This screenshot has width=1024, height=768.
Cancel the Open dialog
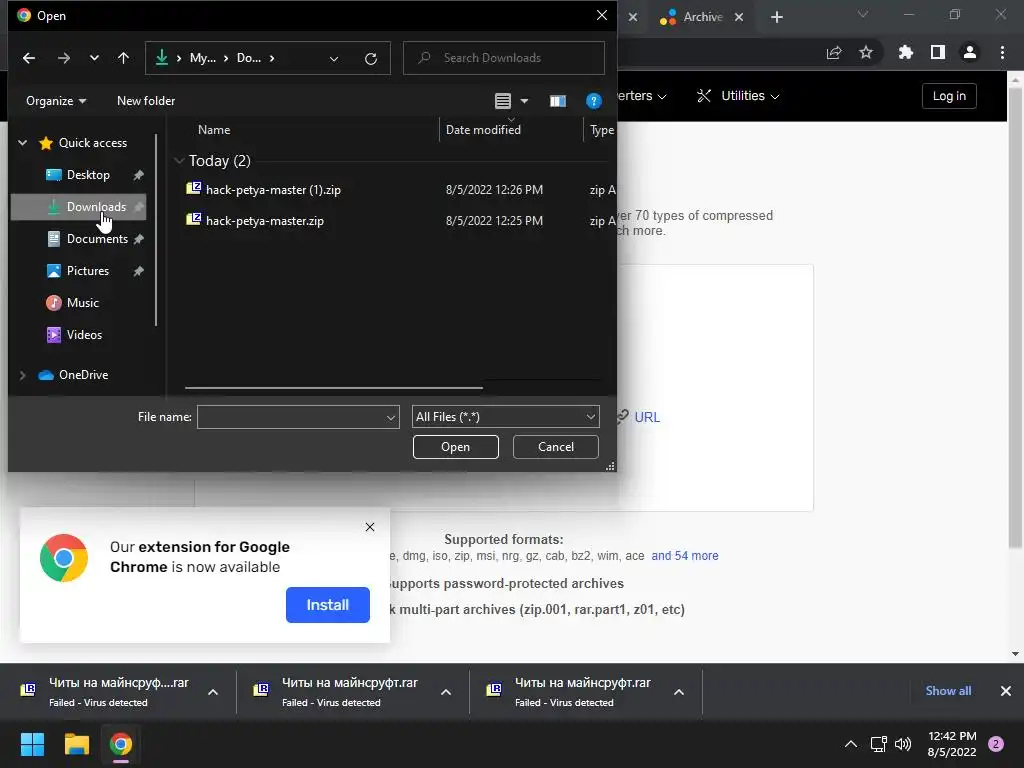[x=556, y=447]
